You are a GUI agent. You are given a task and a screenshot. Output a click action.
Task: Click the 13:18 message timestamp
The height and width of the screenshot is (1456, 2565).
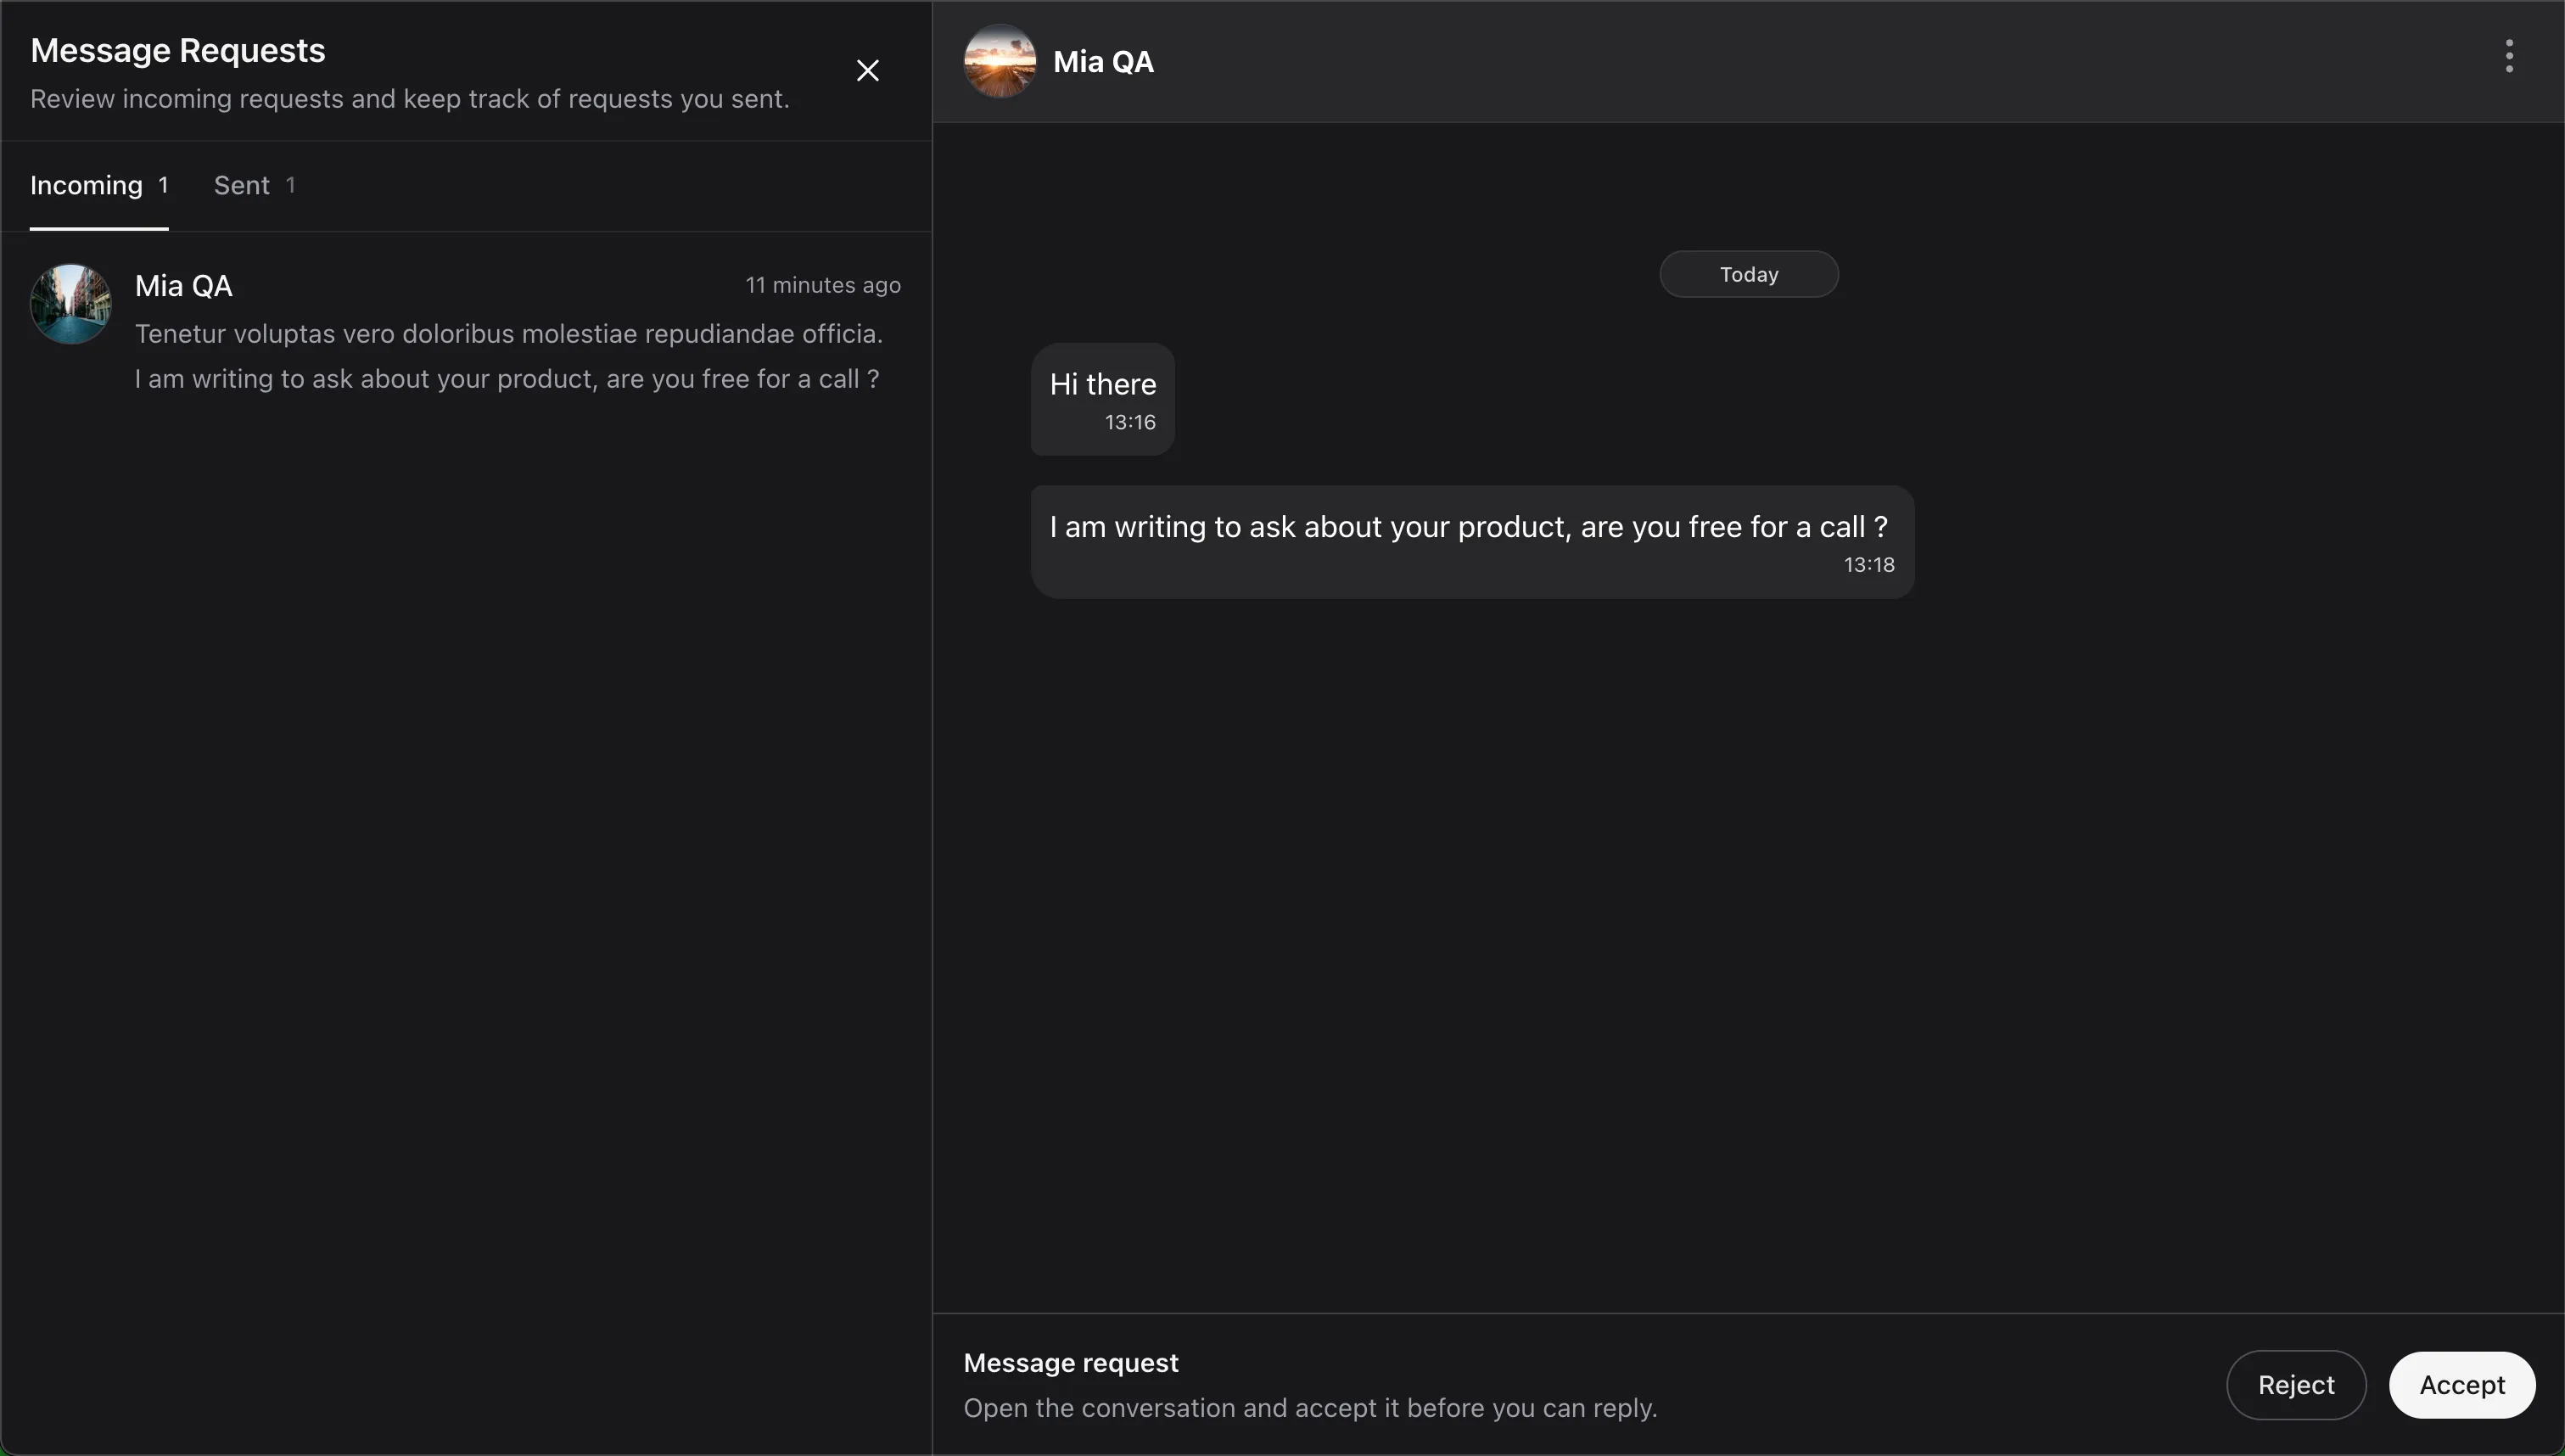coord(1869,565)
